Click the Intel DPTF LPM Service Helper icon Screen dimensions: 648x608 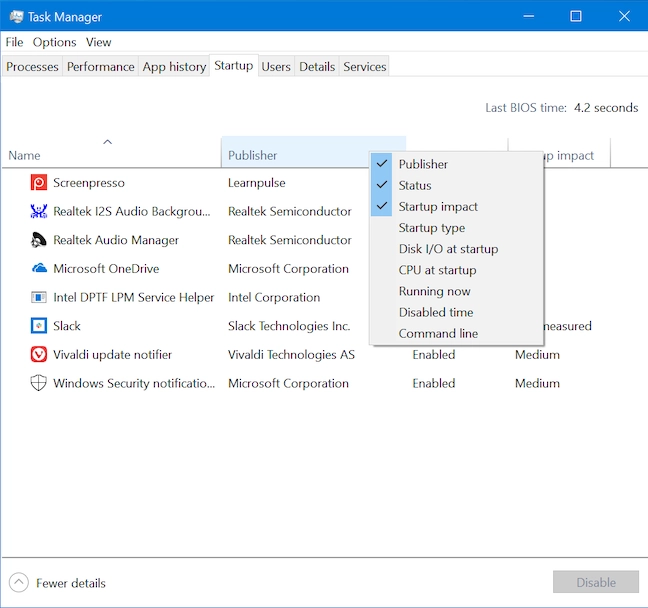coord(39,297)
